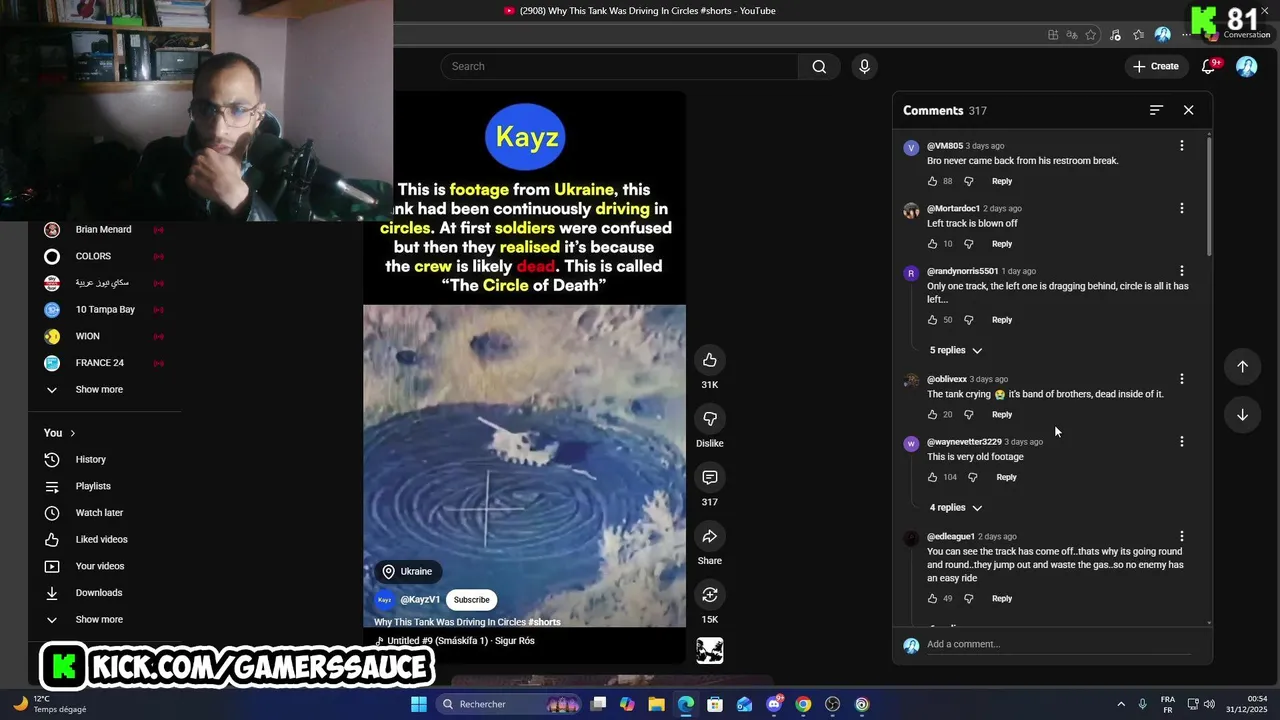The image size is (1280, 720).
Task: Open the Brian Menard subscription
Action: click(104, 229)
